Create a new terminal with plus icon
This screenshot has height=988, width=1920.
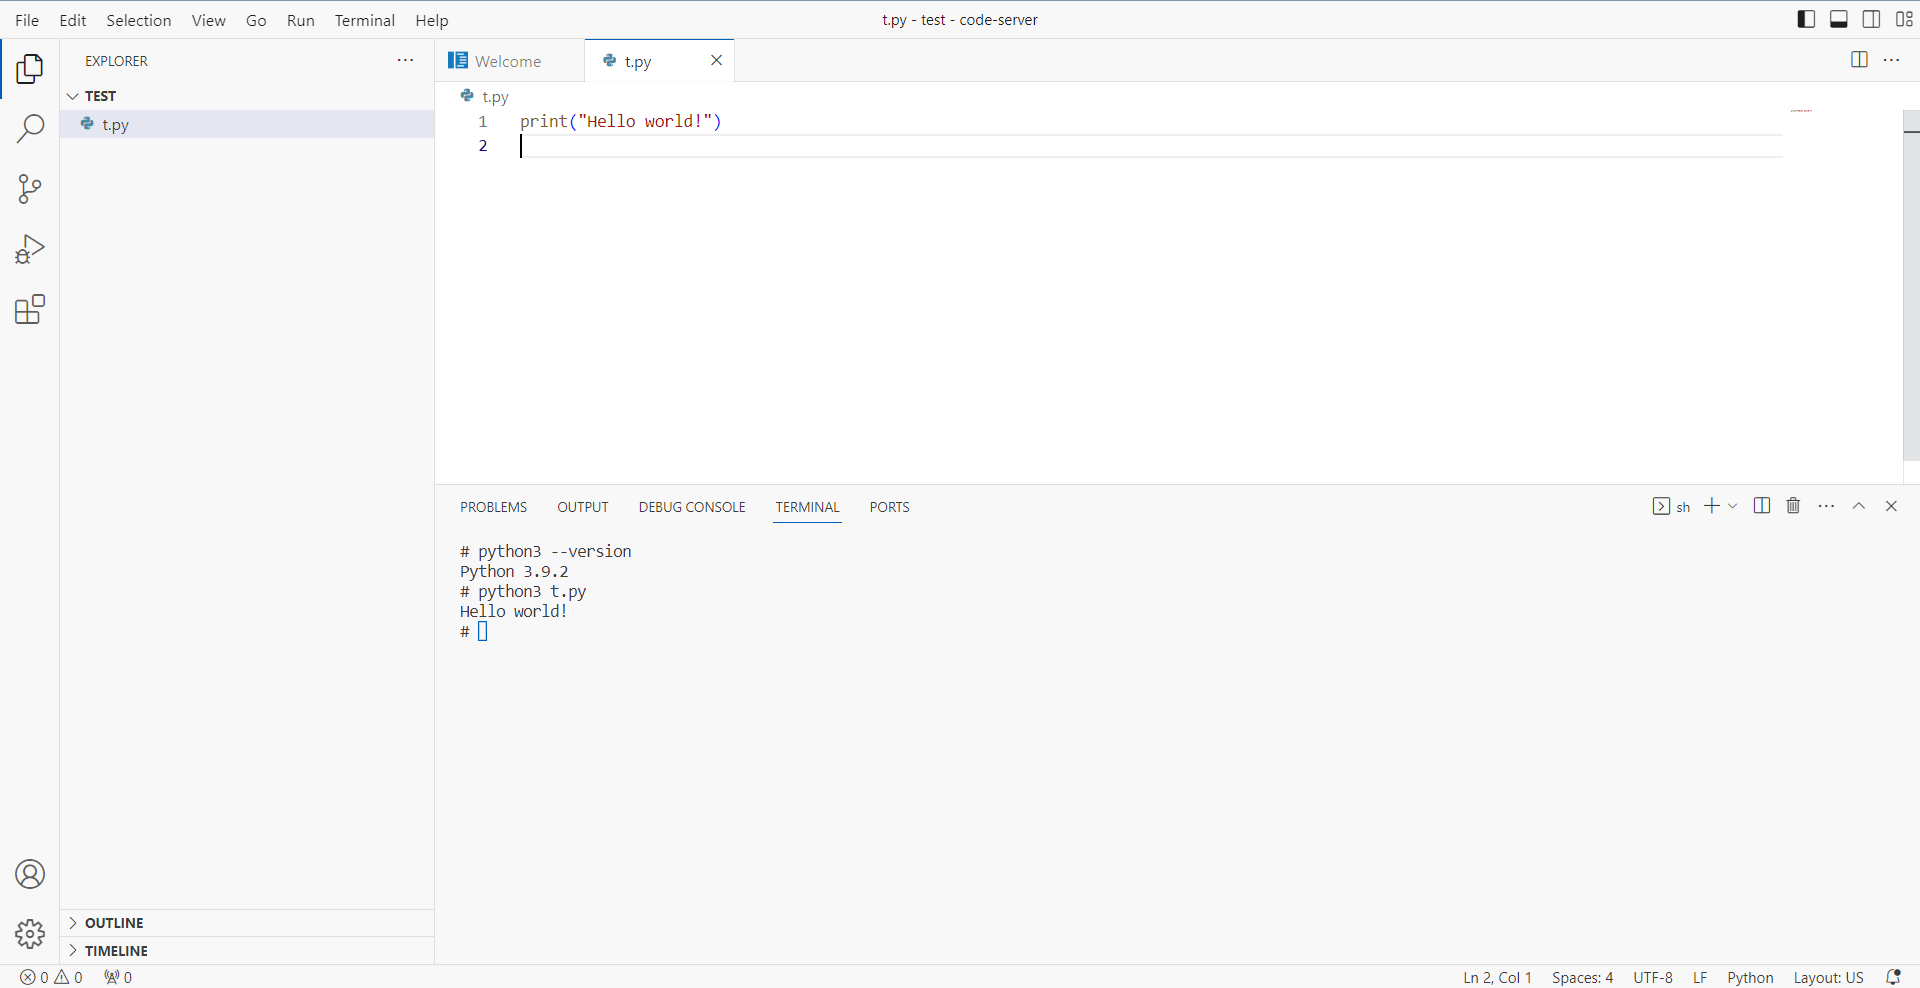[1712, 506]
